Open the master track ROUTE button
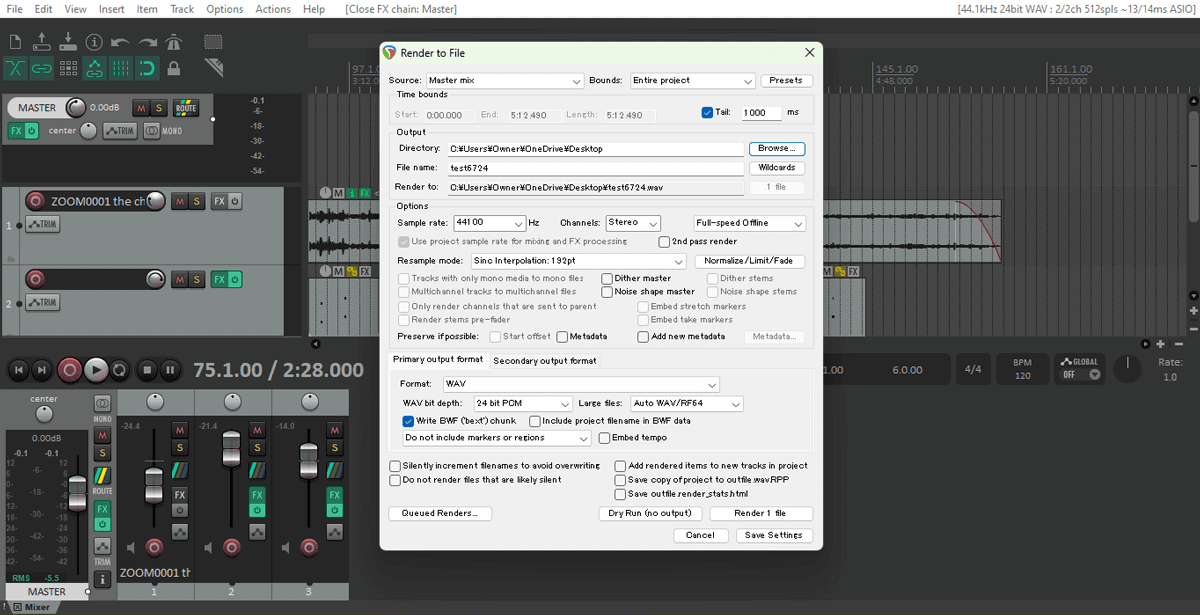 [186, 108]
